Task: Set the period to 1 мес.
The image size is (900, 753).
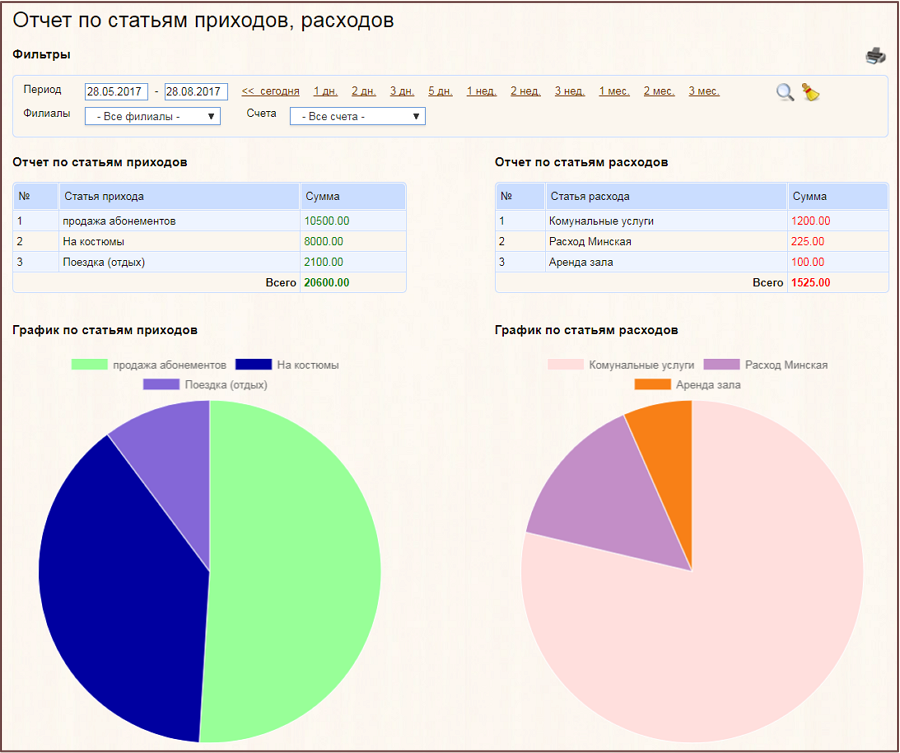Action: 614,91
